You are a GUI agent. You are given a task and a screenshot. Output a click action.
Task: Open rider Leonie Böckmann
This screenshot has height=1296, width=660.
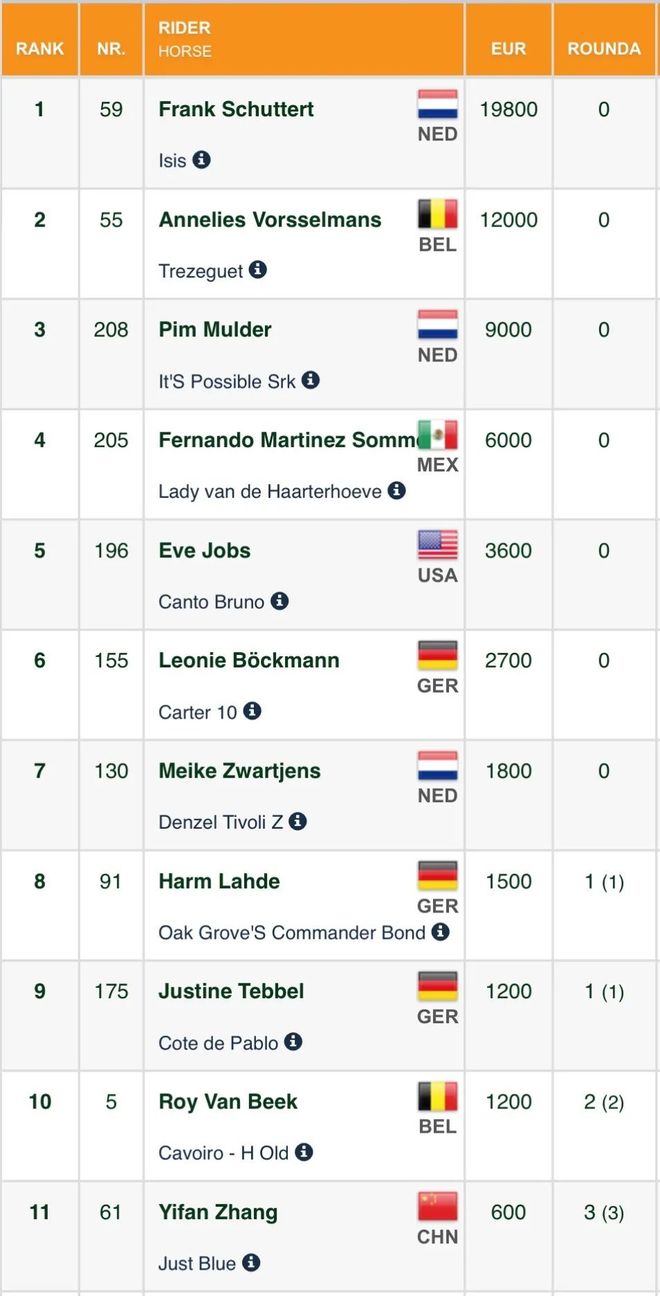click(249, 660)
